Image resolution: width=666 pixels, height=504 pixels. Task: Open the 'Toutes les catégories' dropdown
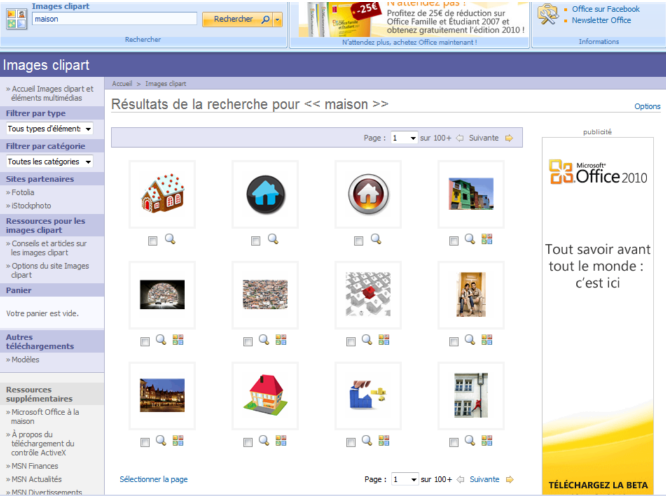pyautogui.click(x=49, y=162)
